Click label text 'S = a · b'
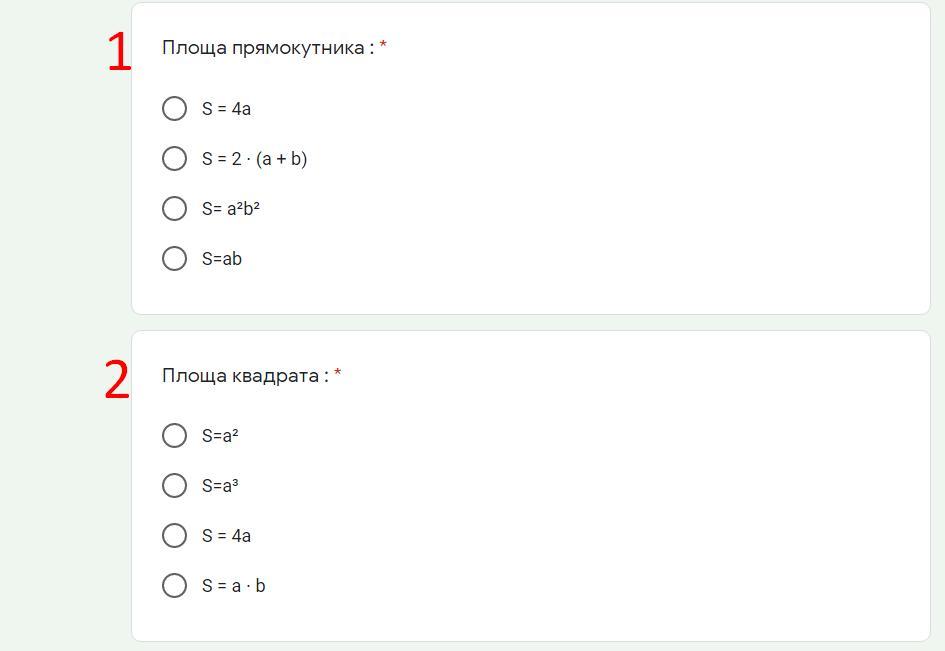The width and height of the screenshot is (945, 651). coord(233,586)
